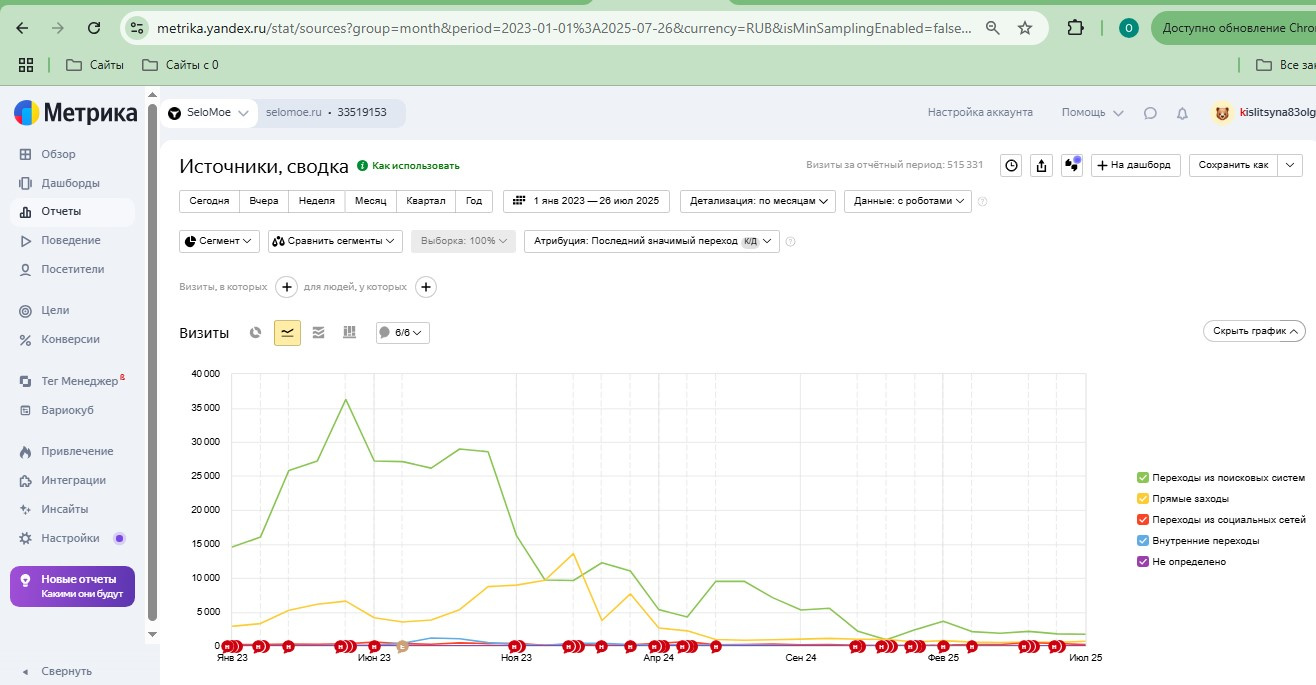Click the Как использовать help link
The height and width of the screenshot is (685, 1316).
pos(409,166)
